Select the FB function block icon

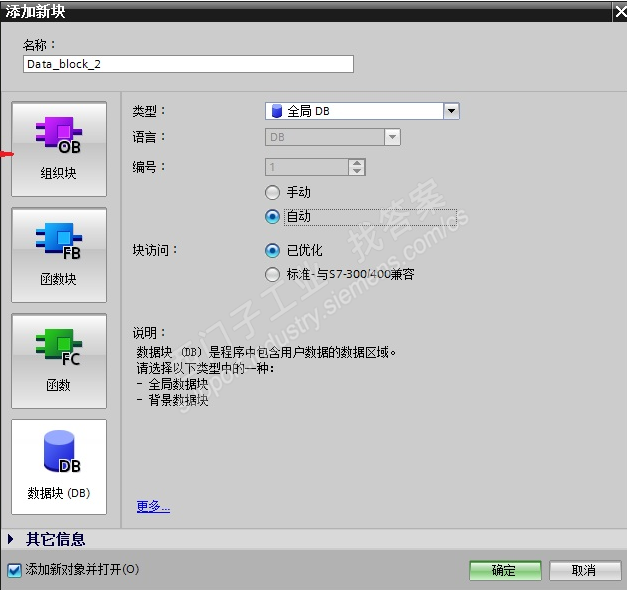pos(59,255)
